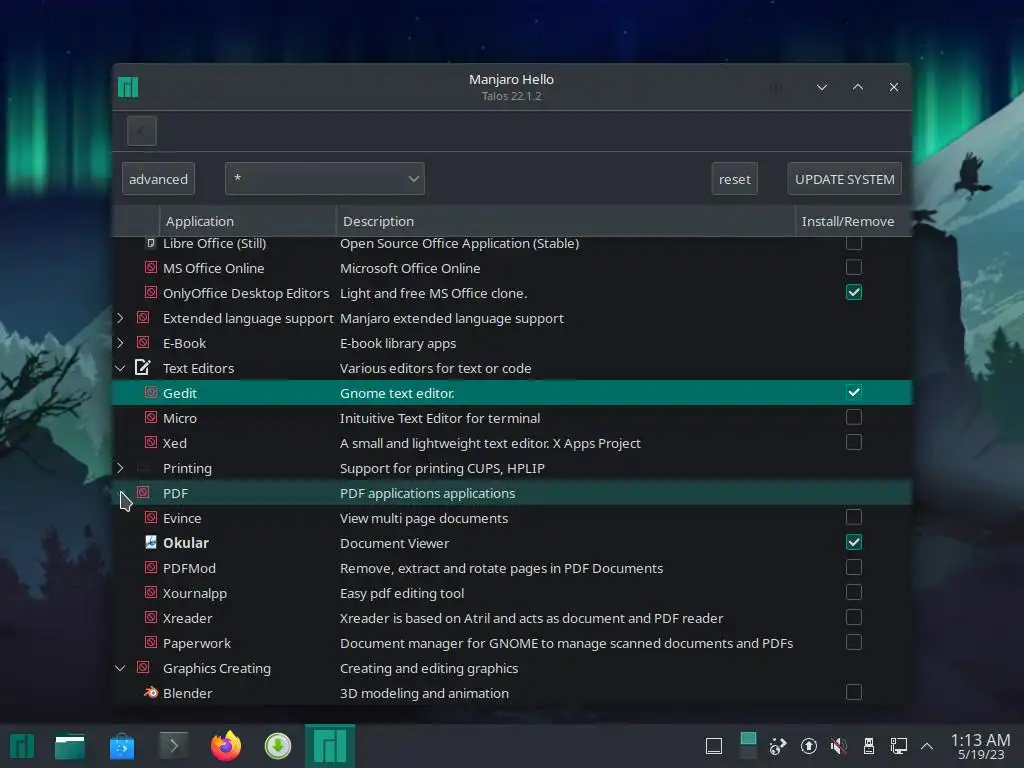This screenshot has height=768, width=1024.
Task: Open the filter dropdown showing asterisk
Action: pyautogui.click(x=325, y=178)
